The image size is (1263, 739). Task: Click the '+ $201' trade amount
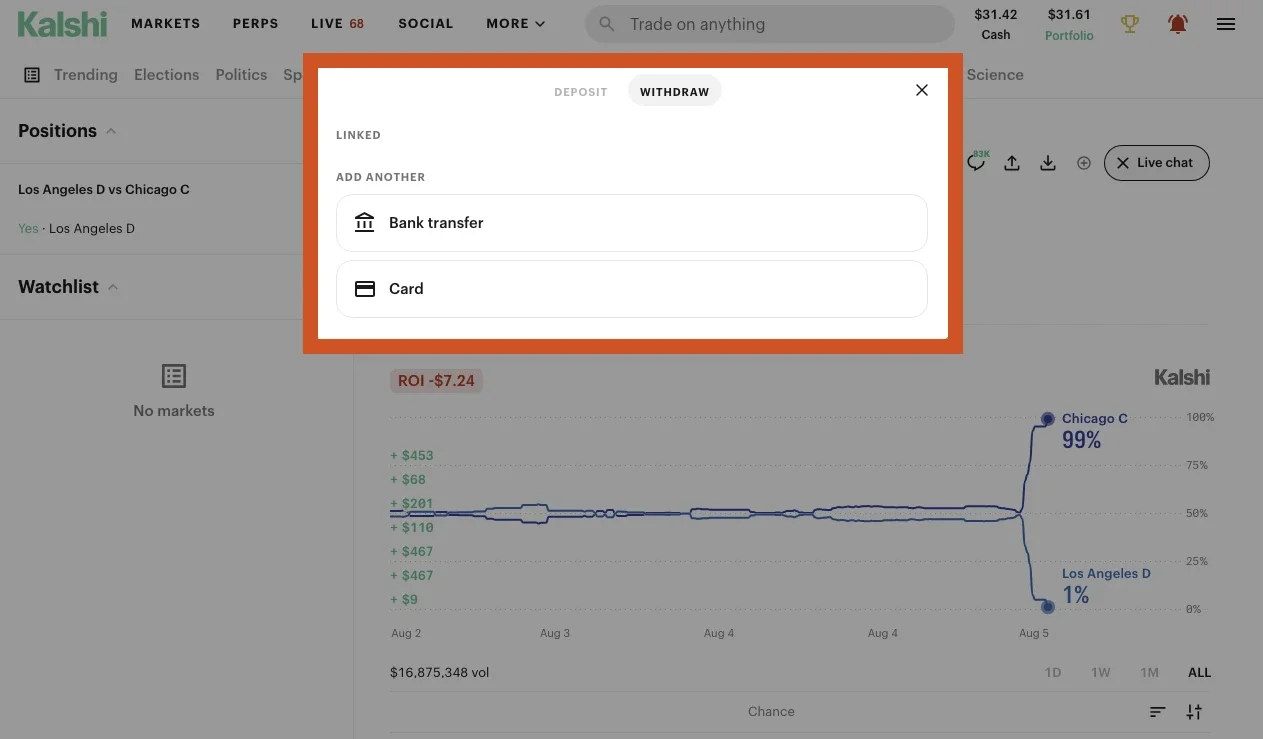coord(412,503)
